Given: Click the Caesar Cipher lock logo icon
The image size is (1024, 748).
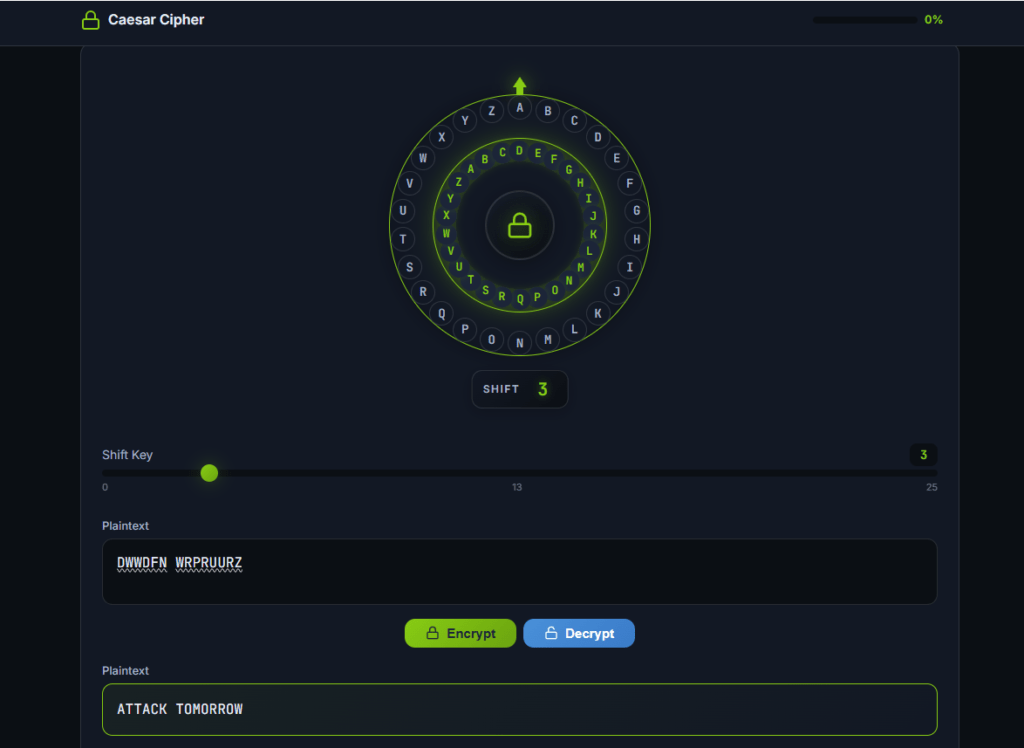Looking at the screenshot, I should point(91,20).
